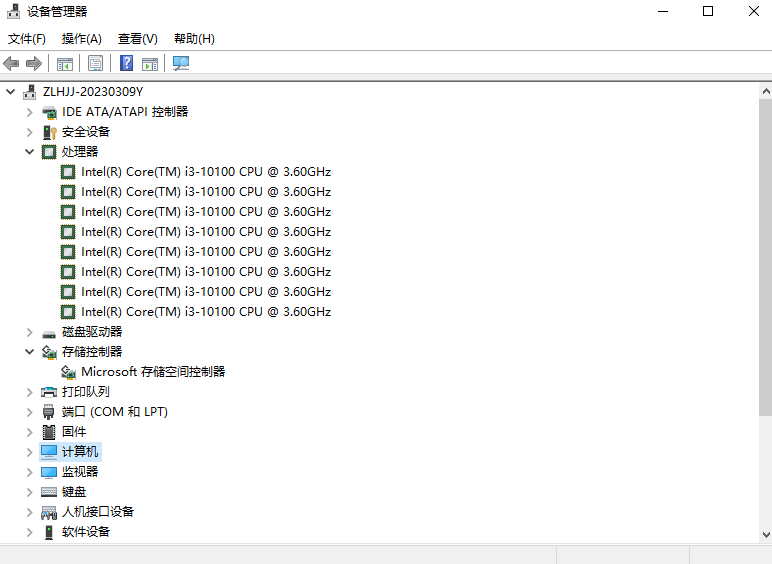
Task: Click the 键盘 keyboard icon
Action: pos(49,492)
